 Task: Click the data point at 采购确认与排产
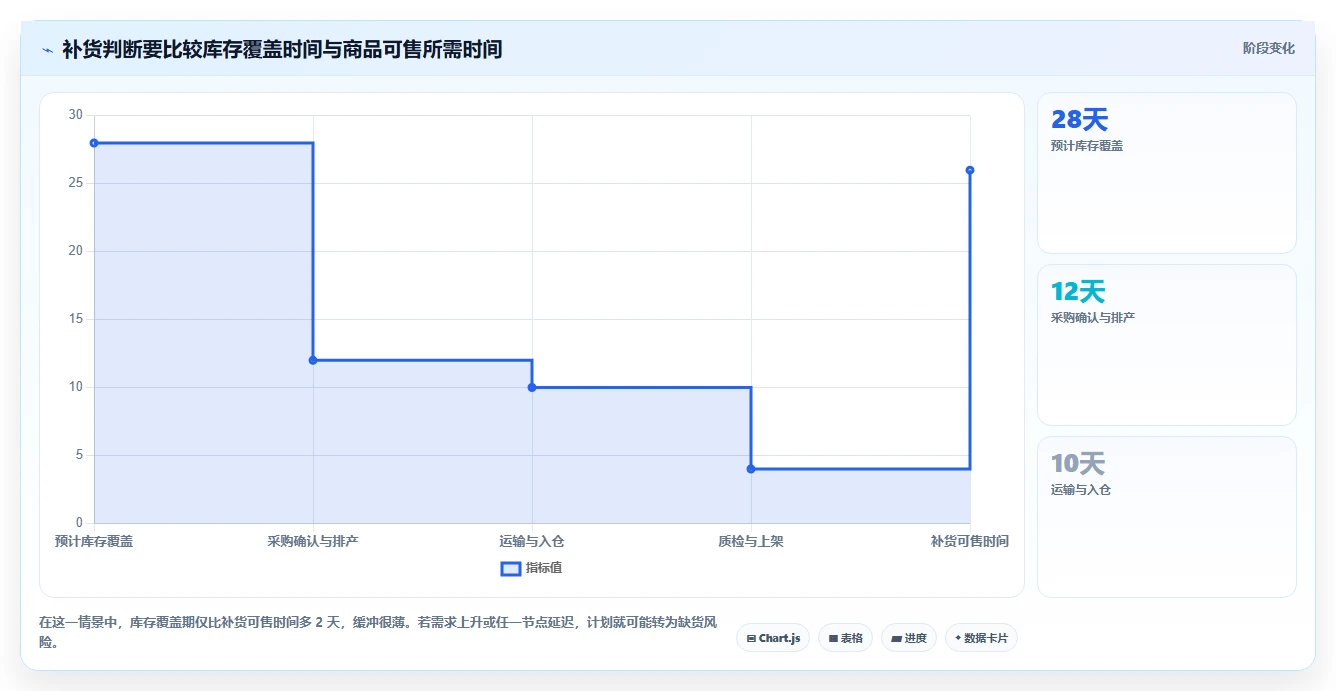click(313, 360)
